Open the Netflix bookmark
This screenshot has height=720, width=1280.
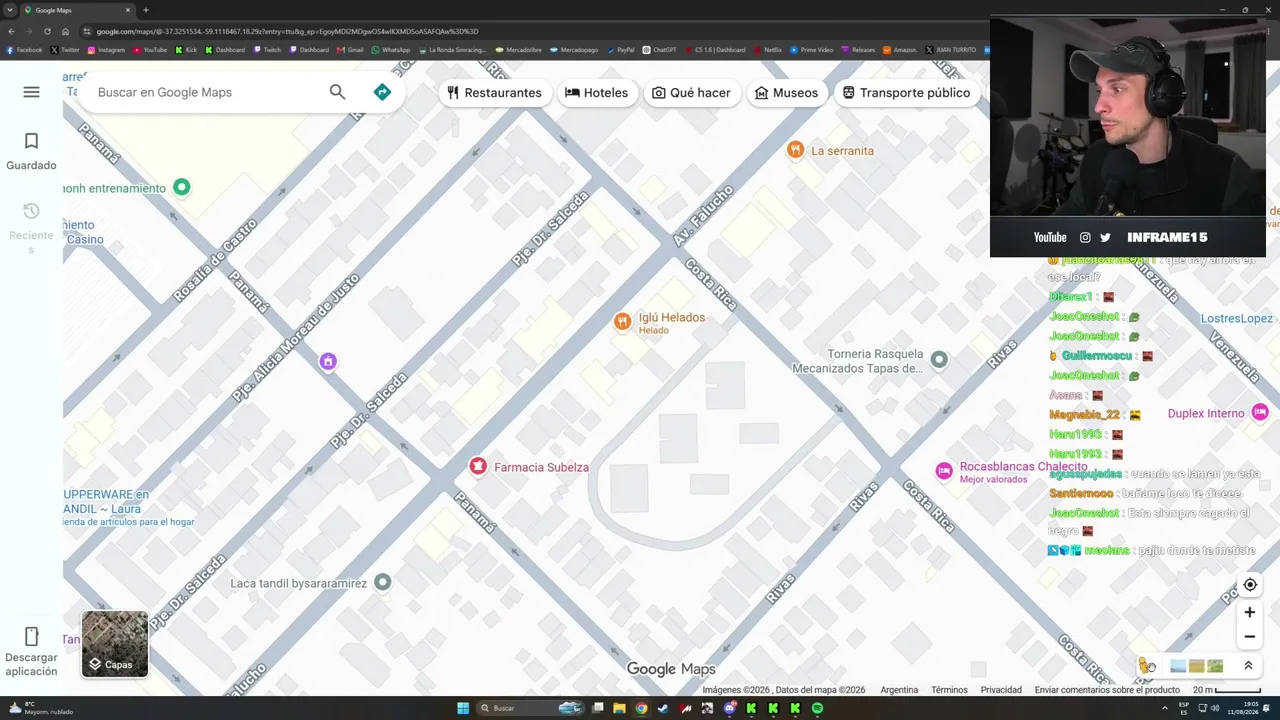tap(768, 50)
